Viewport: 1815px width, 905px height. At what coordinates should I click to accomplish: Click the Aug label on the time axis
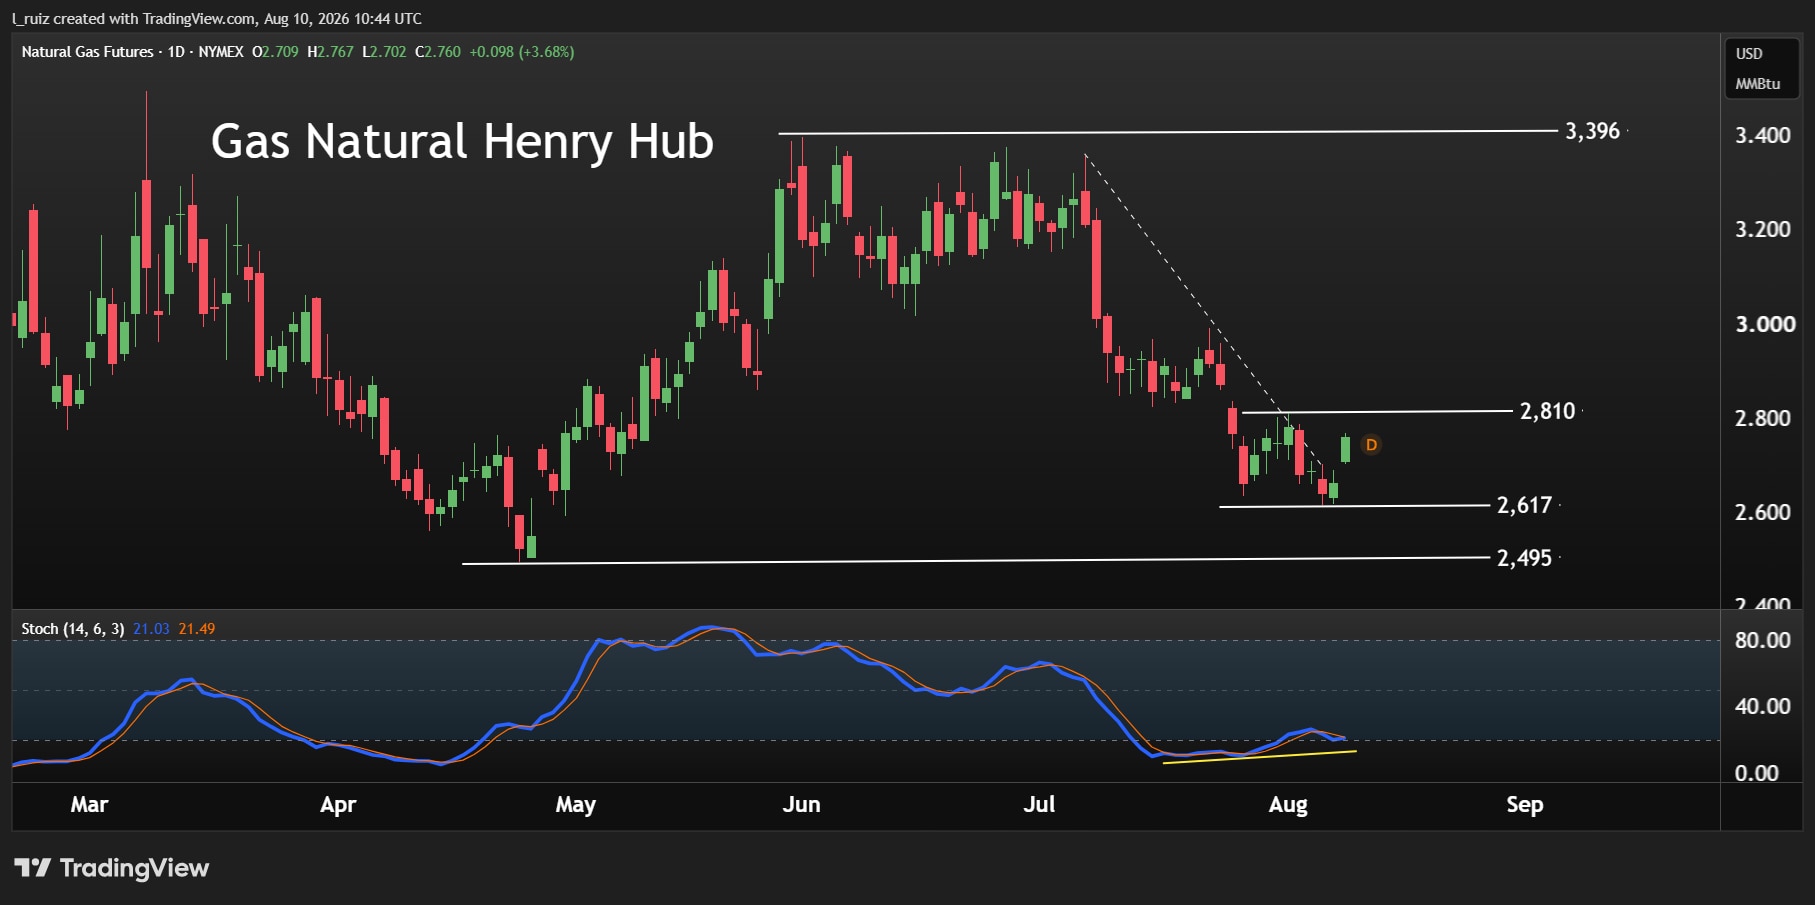(x=1288, y=805)
